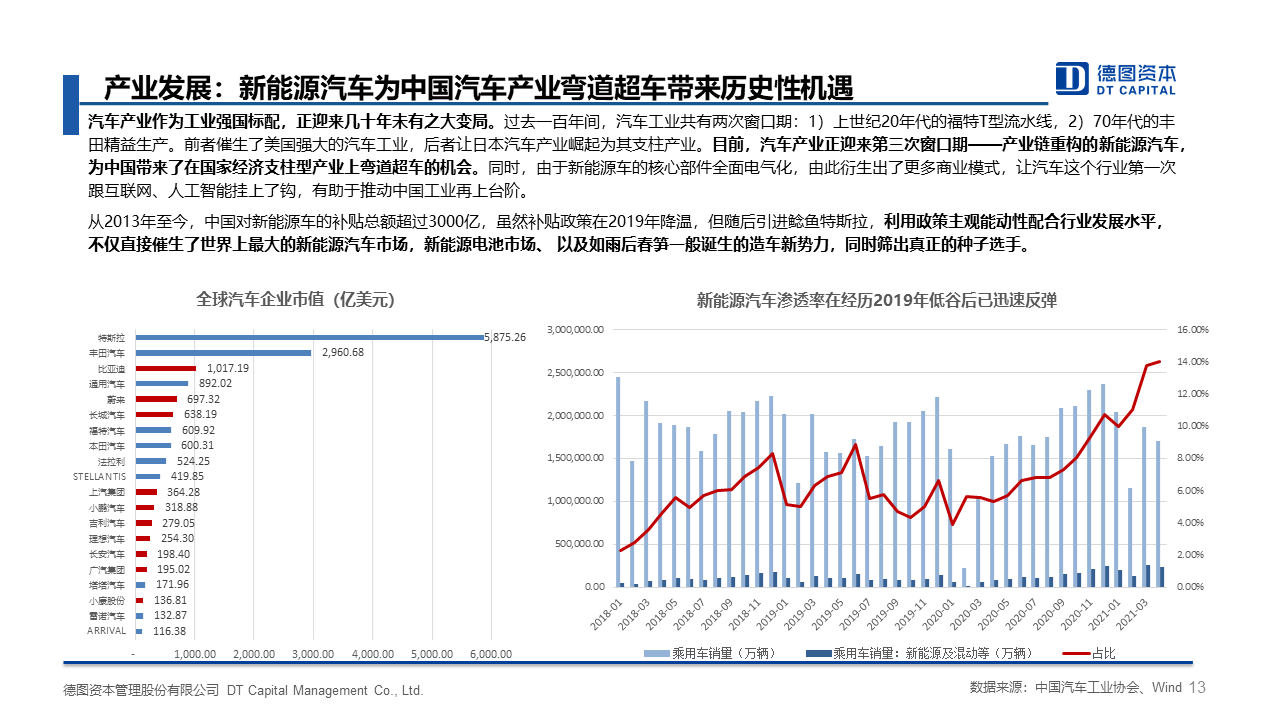The image size is (1280, 720).
Task: Click the 6,000.00 bar chart axis label
Action: coord(491,654)
